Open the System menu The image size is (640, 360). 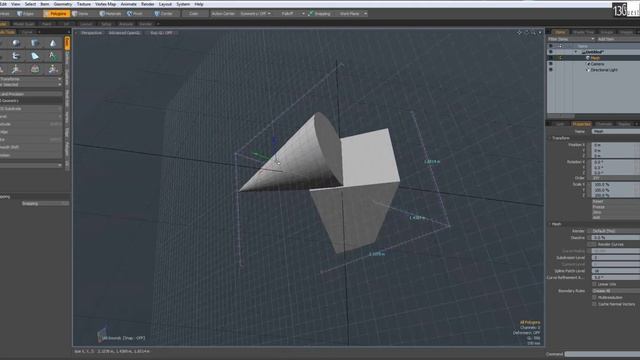click(183, 4)
